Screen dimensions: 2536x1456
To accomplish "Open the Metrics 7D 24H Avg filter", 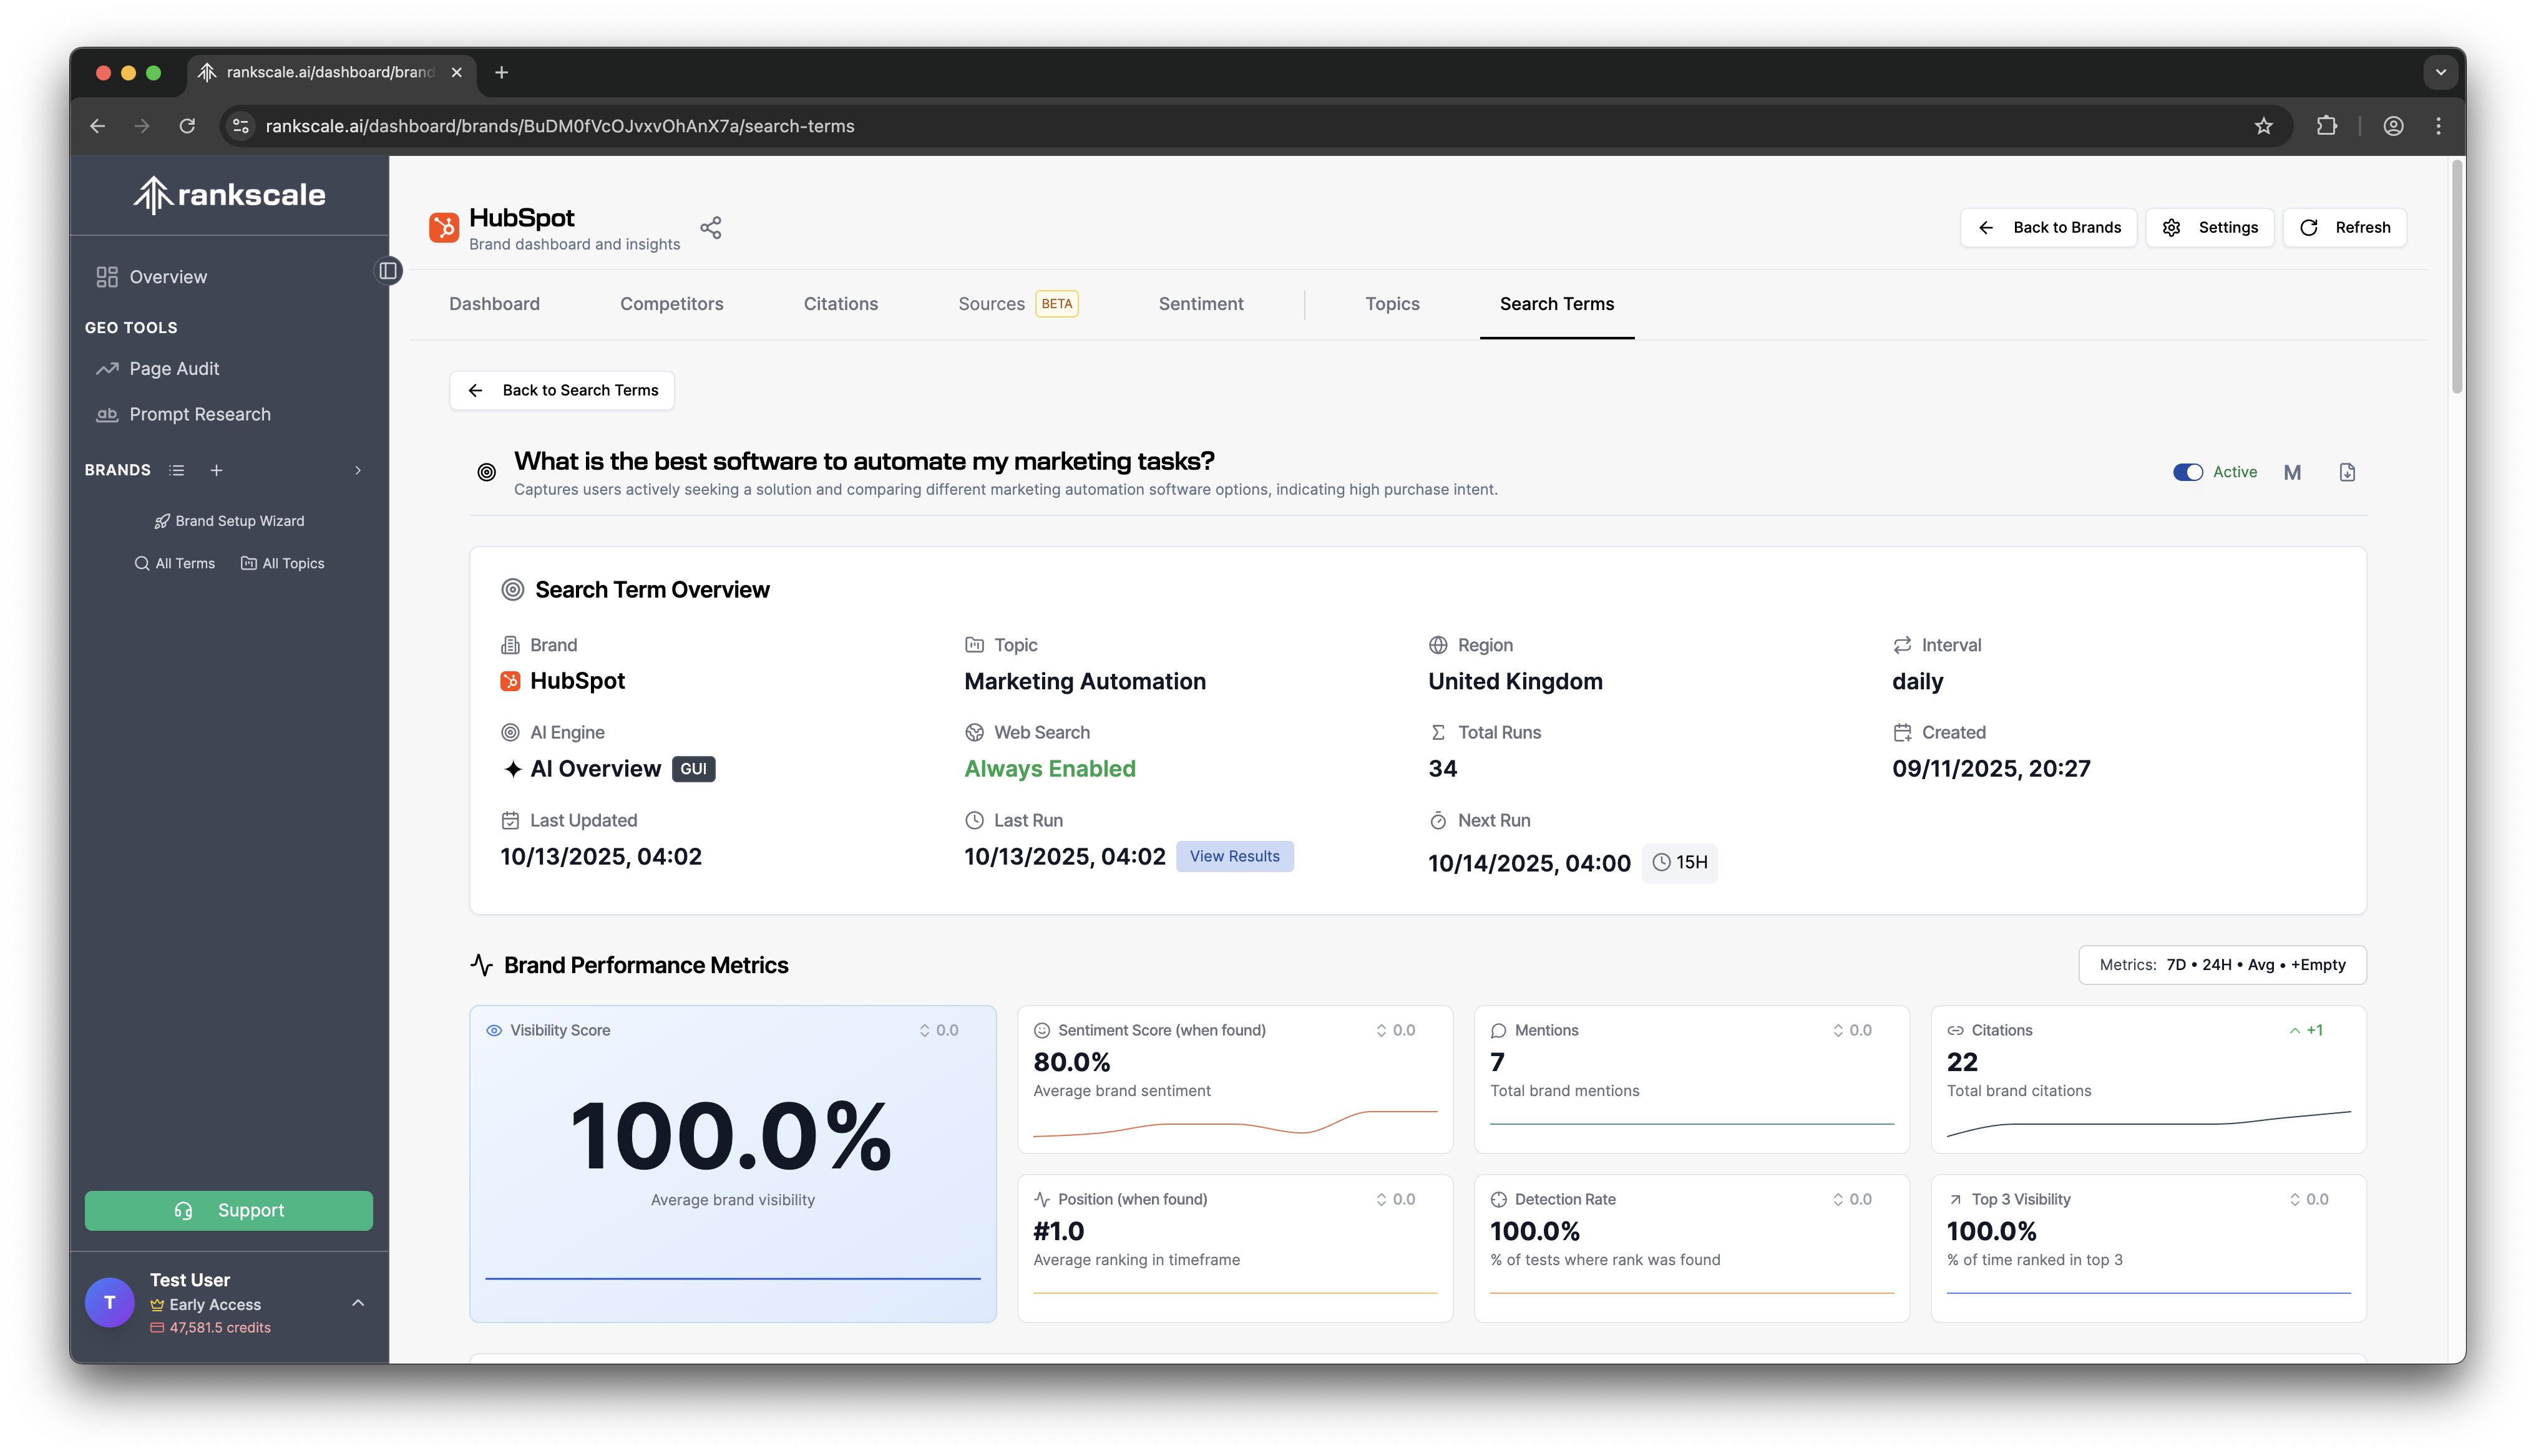I will (2222, 965).
